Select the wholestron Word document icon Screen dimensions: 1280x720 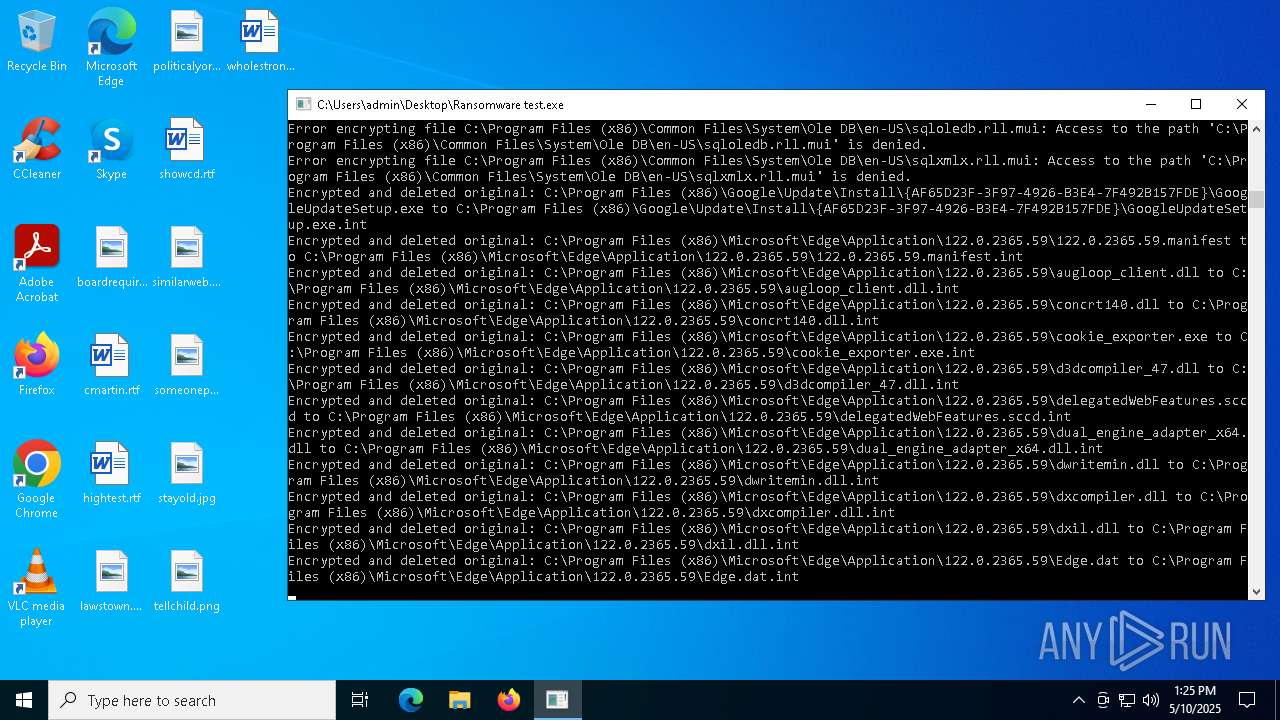[260, 42]
